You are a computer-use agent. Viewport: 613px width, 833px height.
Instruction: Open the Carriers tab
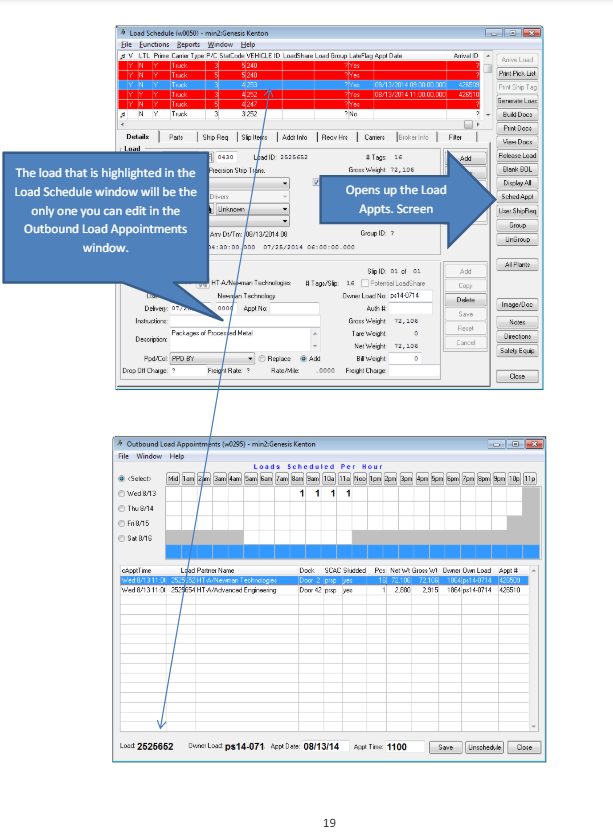click(374, 137)
